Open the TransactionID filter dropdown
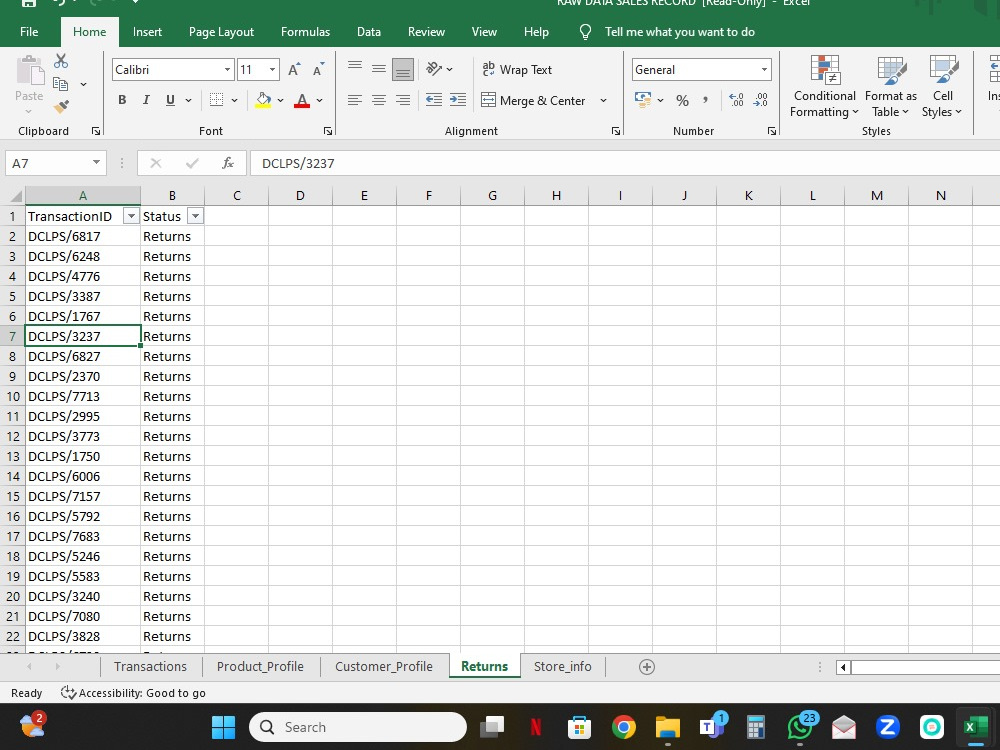This screenshot has height=750, width=1000. click(131, 216)
